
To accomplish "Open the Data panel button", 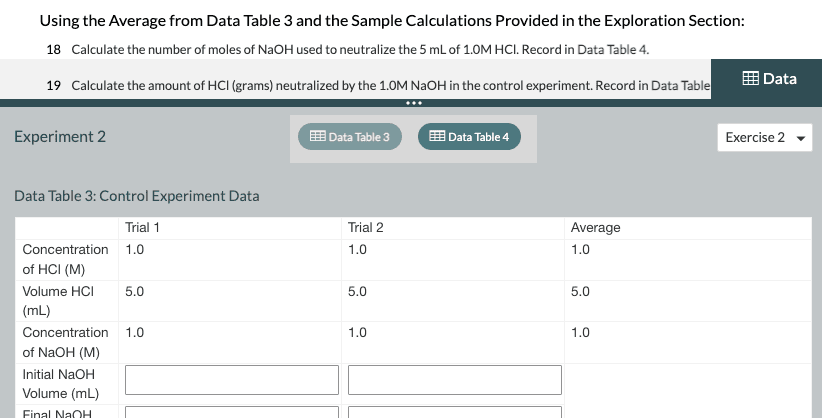I will 766,79.
